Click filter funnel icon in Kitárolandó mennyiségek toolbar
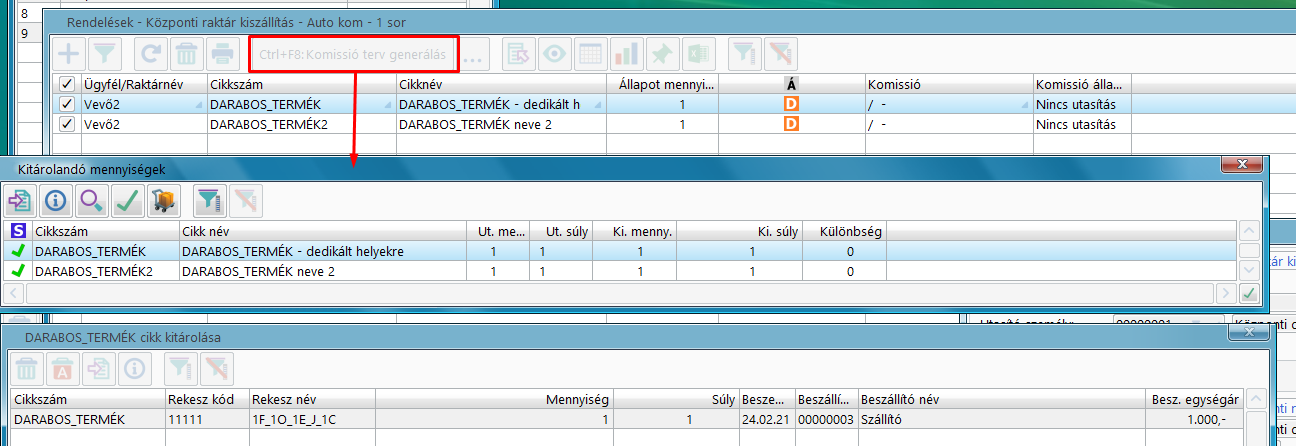This screenshot has width=1296, height=446. coord(208,201)
